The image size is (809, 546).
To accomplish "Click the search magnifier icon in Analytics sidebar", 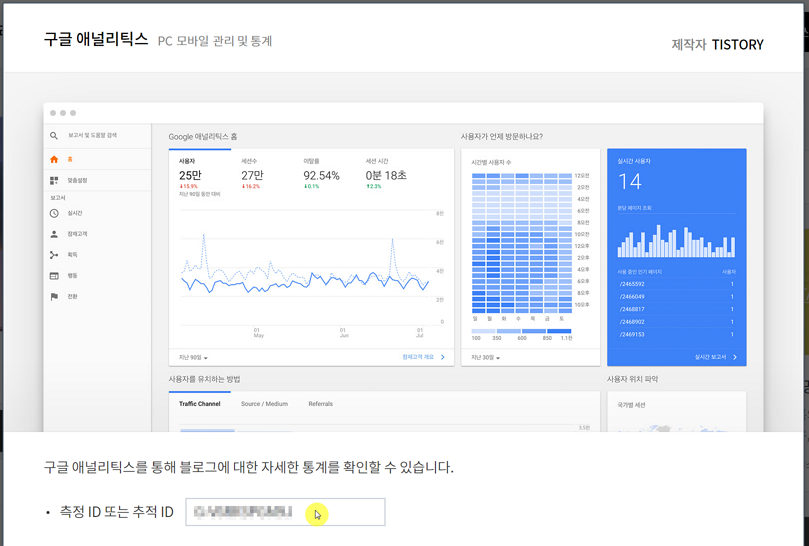I will coord(54,136).
